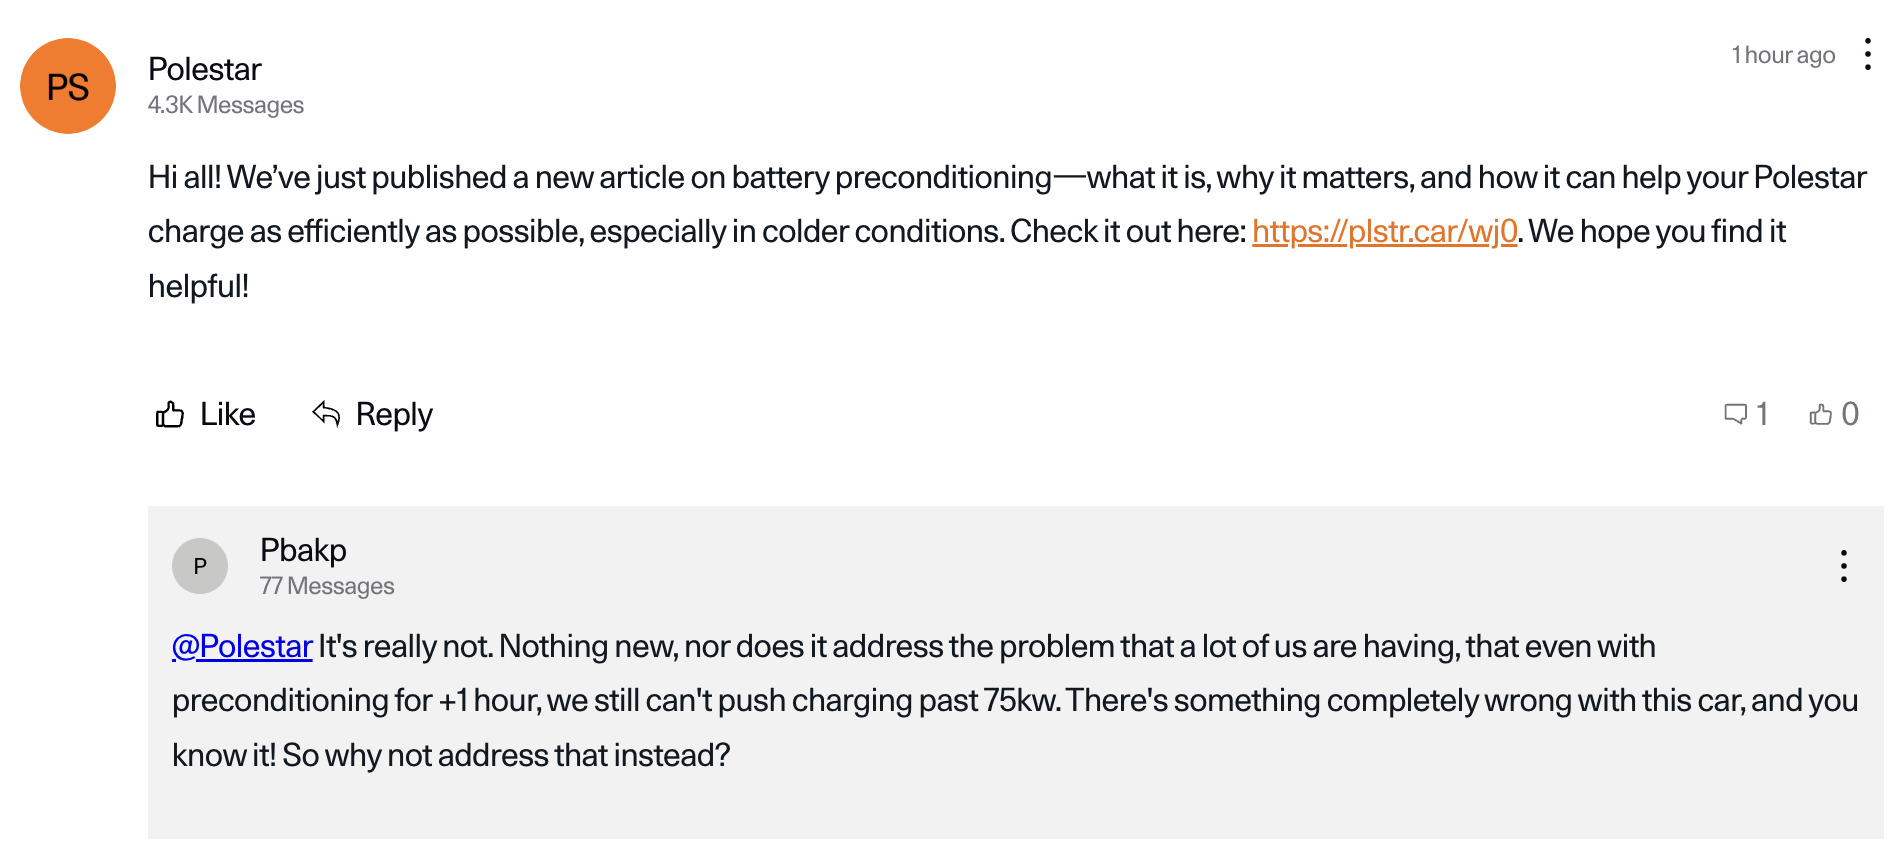Click the "1 hour ago" timestamp
Image resolution: width=1896 pixels, height=850 pixels.
[x=1783, y=55]
